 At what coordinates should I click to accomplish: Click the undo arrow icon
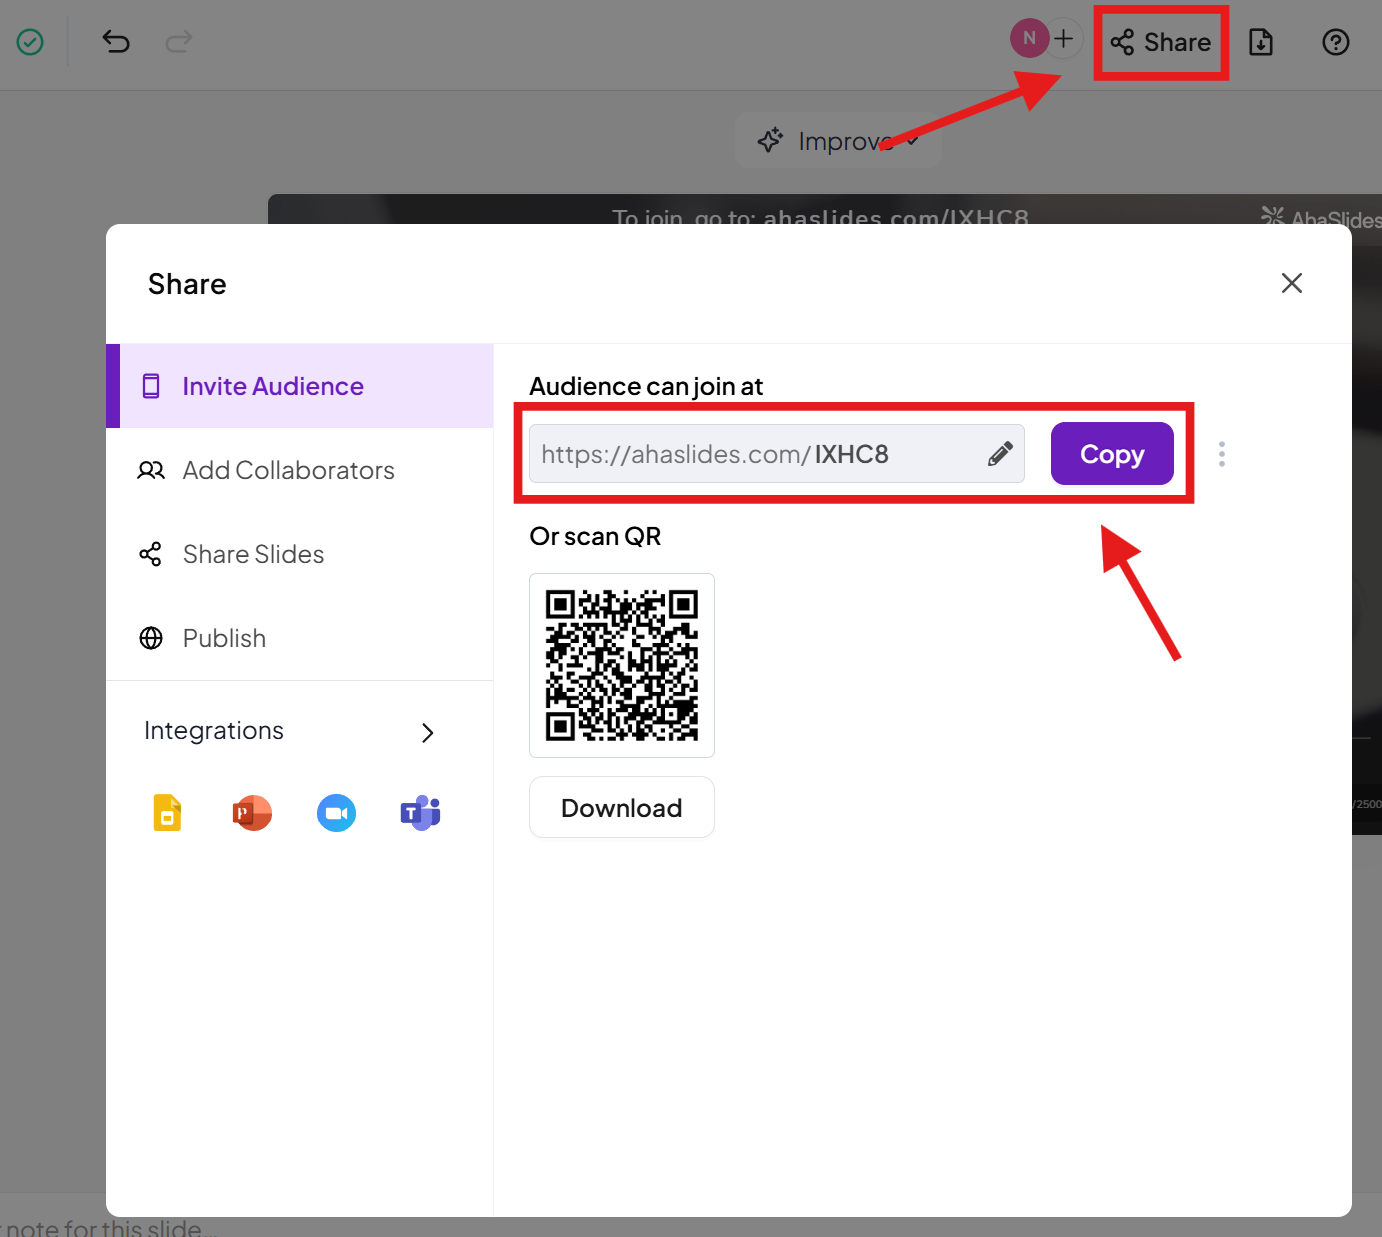tap(116, 42)
